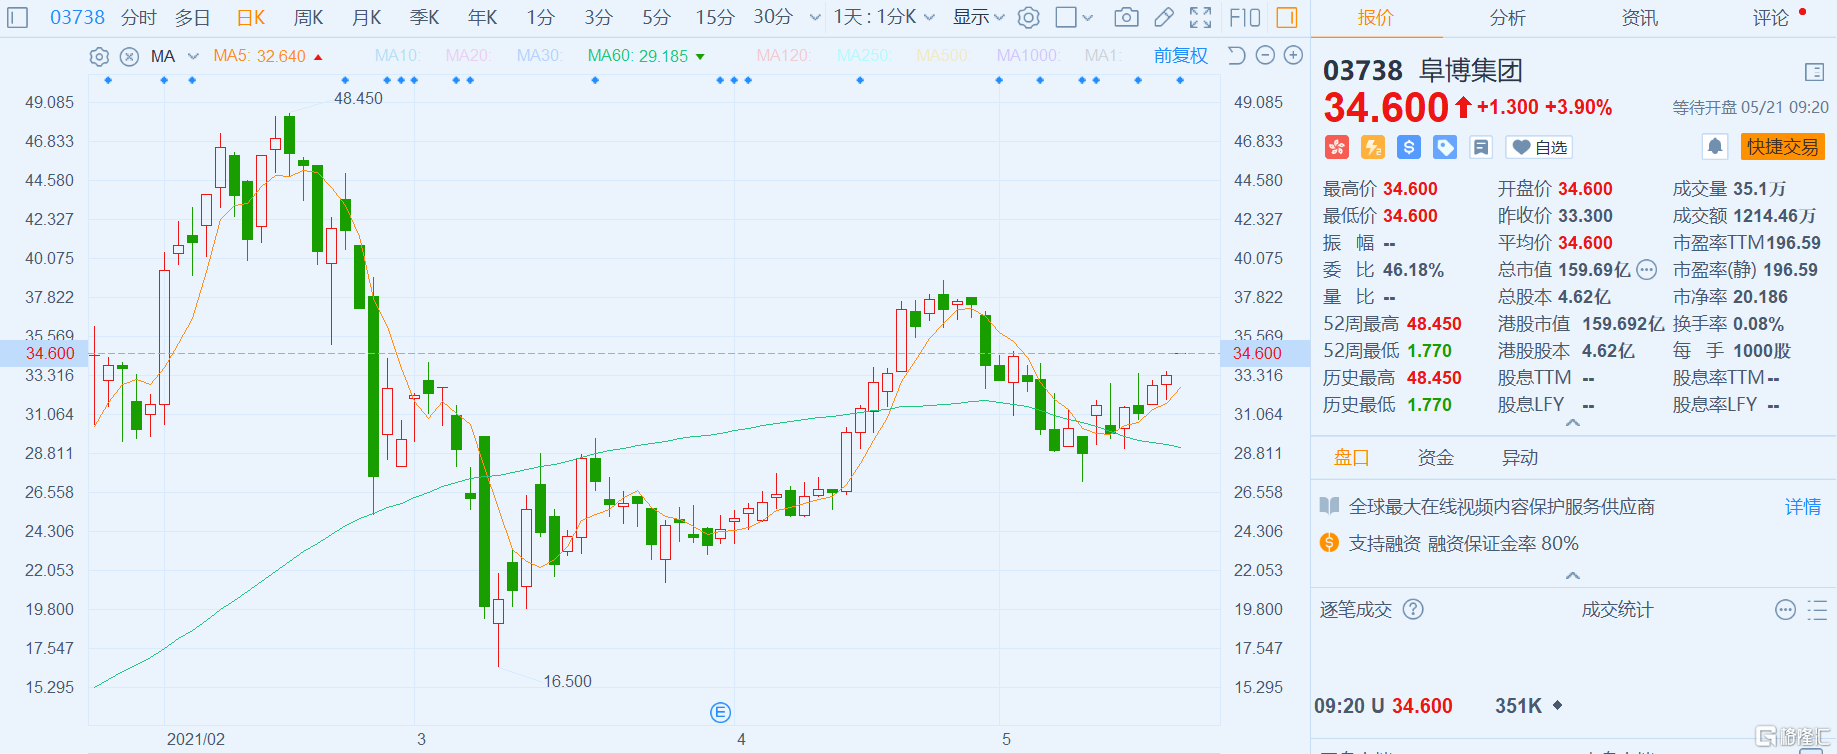Open the MA indicator type dropdown
Screen dimensions: 1837x754
pyautogui.click(x=193, y=56)
